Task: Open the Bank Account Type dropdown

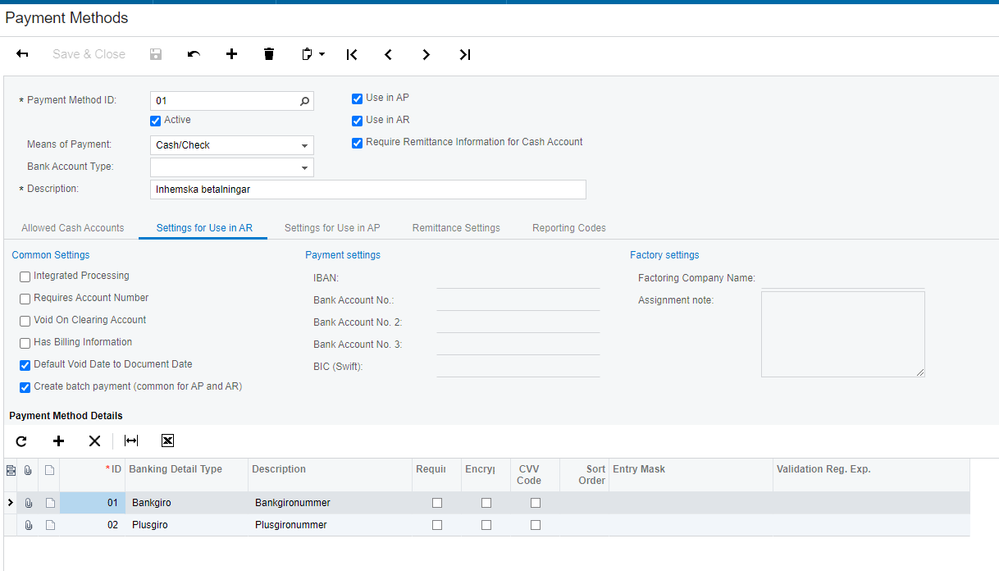Action: (305, 168)
